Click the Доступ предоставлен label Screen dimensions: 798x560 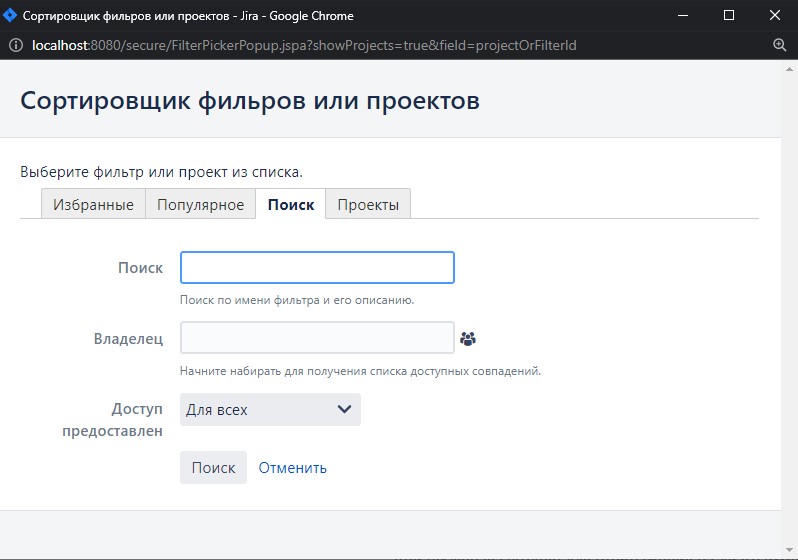click(x=112, y=420)
